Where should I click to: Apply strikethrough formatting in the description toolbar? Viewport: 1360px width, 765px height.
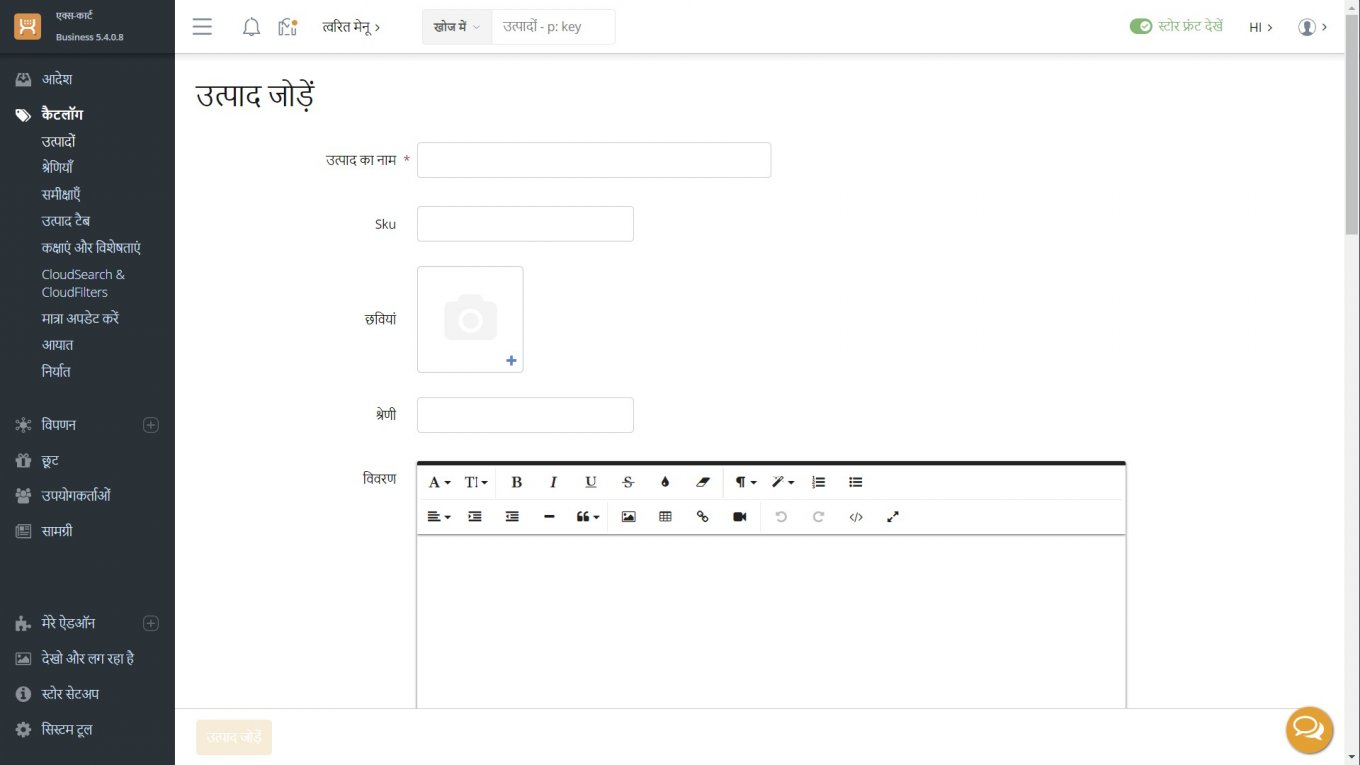(627, 482)
